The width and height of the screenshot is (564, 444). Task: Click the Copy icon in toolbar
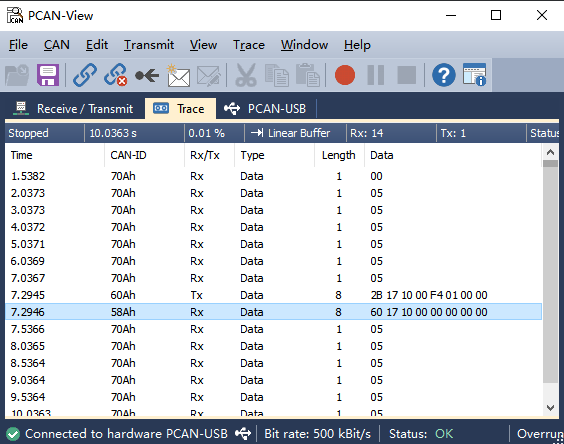[277, 75]
